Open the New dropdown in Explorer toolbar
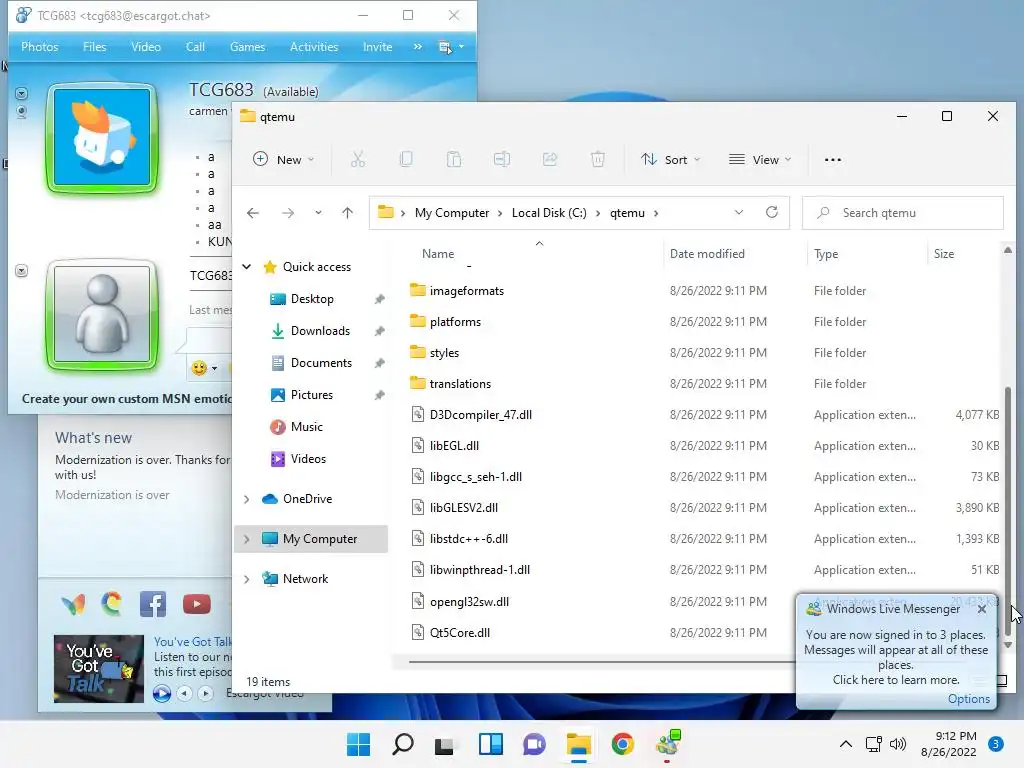The height and width of the screenshot is (768, 1024). click(x=283, y=159)
